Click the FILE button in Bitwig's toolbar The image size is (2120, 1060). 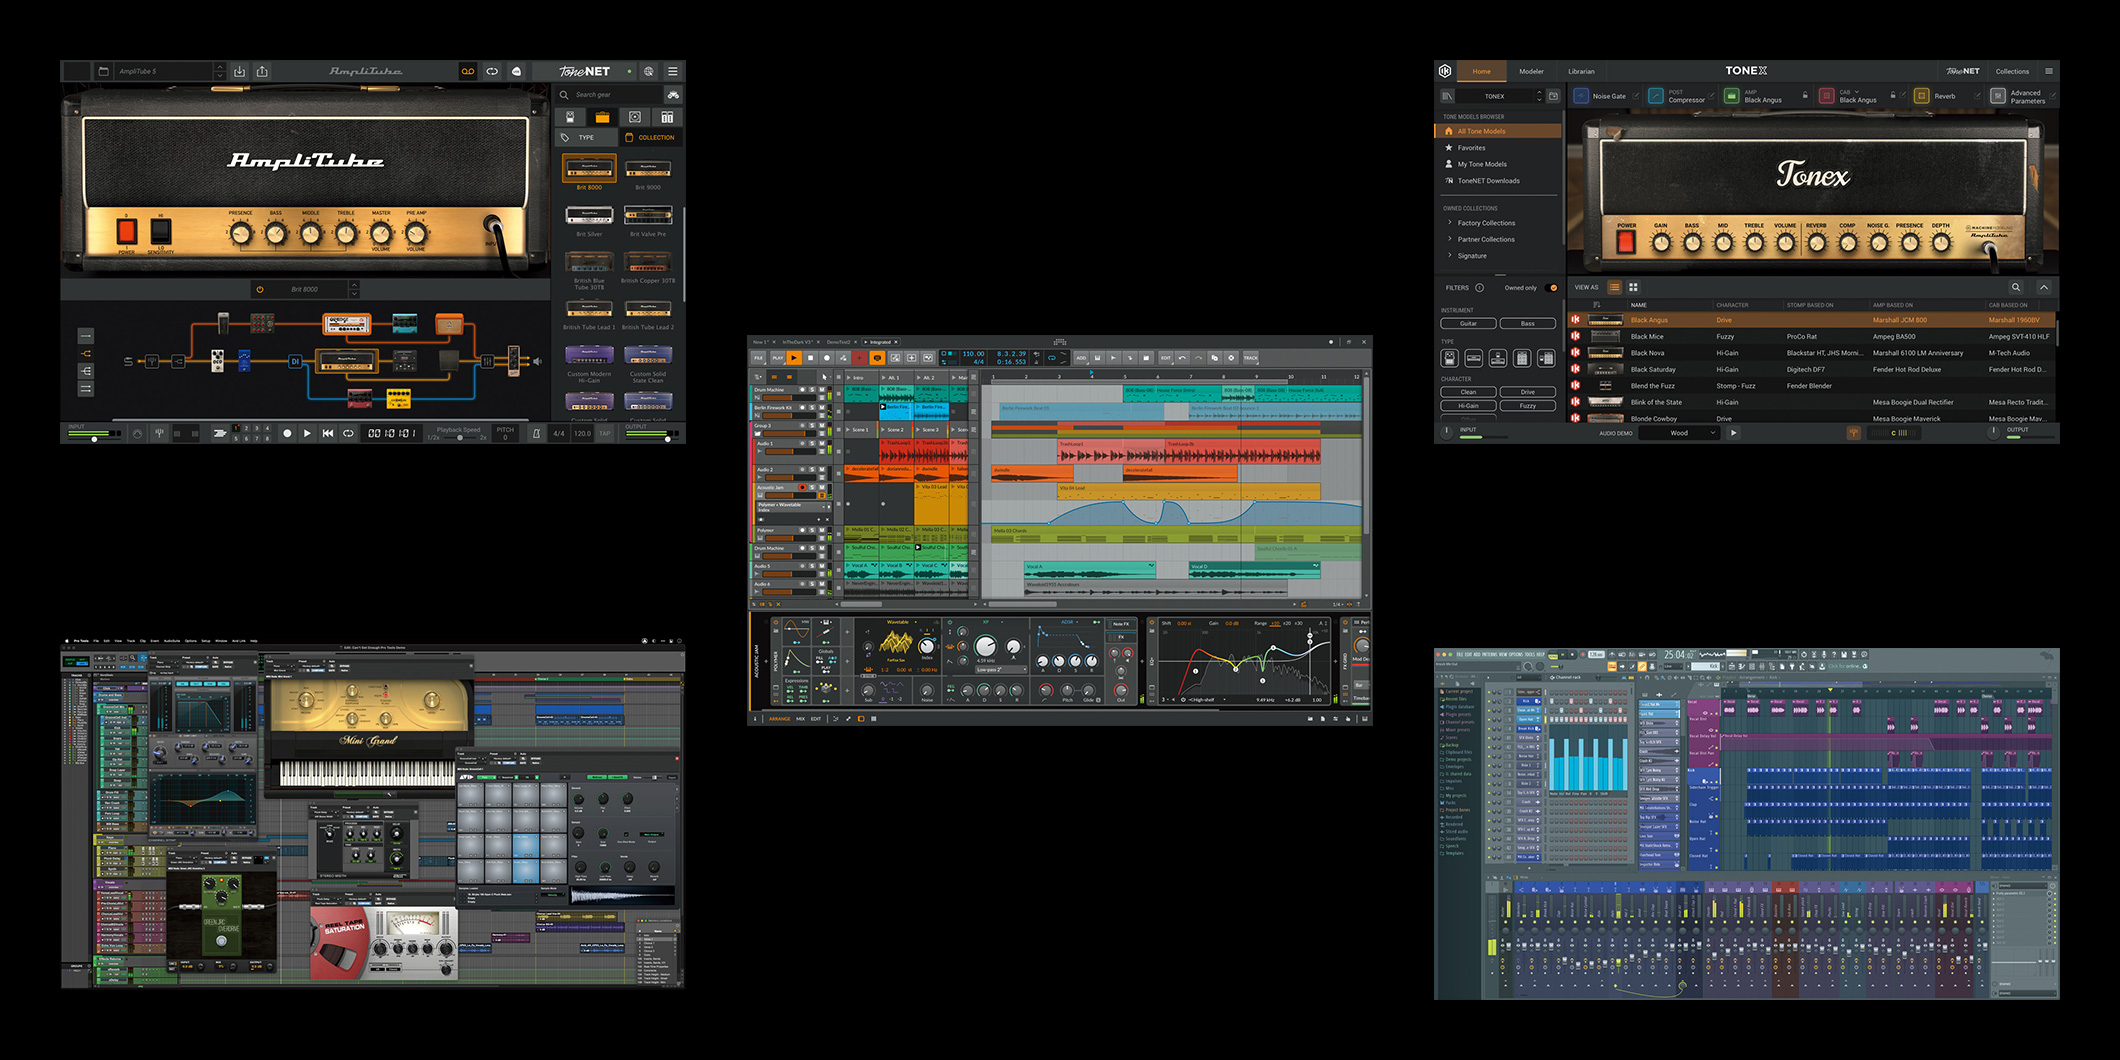coord(758,358)
